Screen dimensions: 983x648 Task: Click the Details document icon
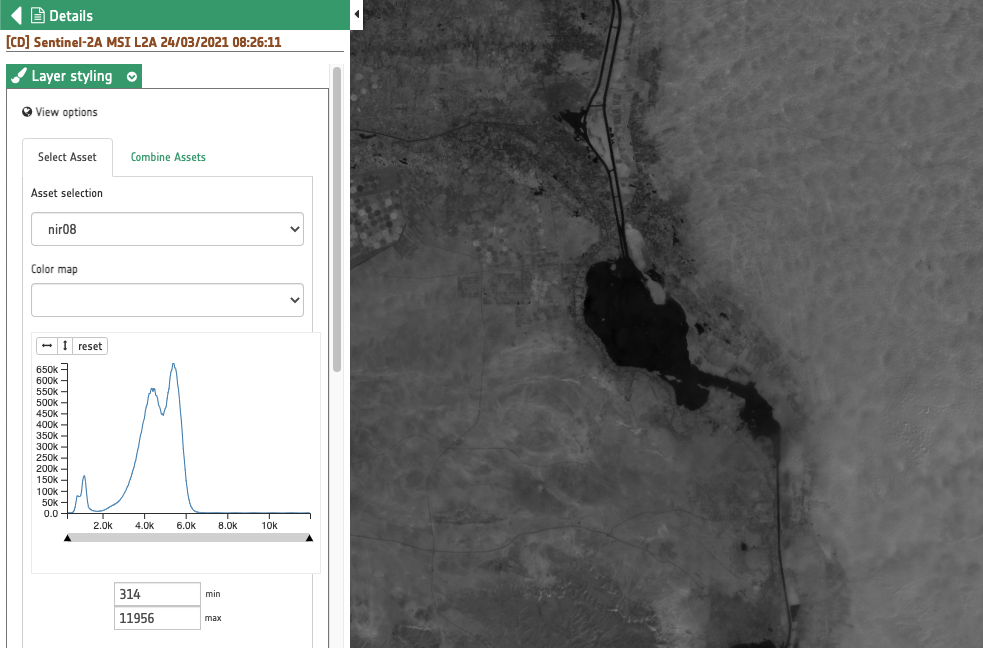[x=38, y=15]
